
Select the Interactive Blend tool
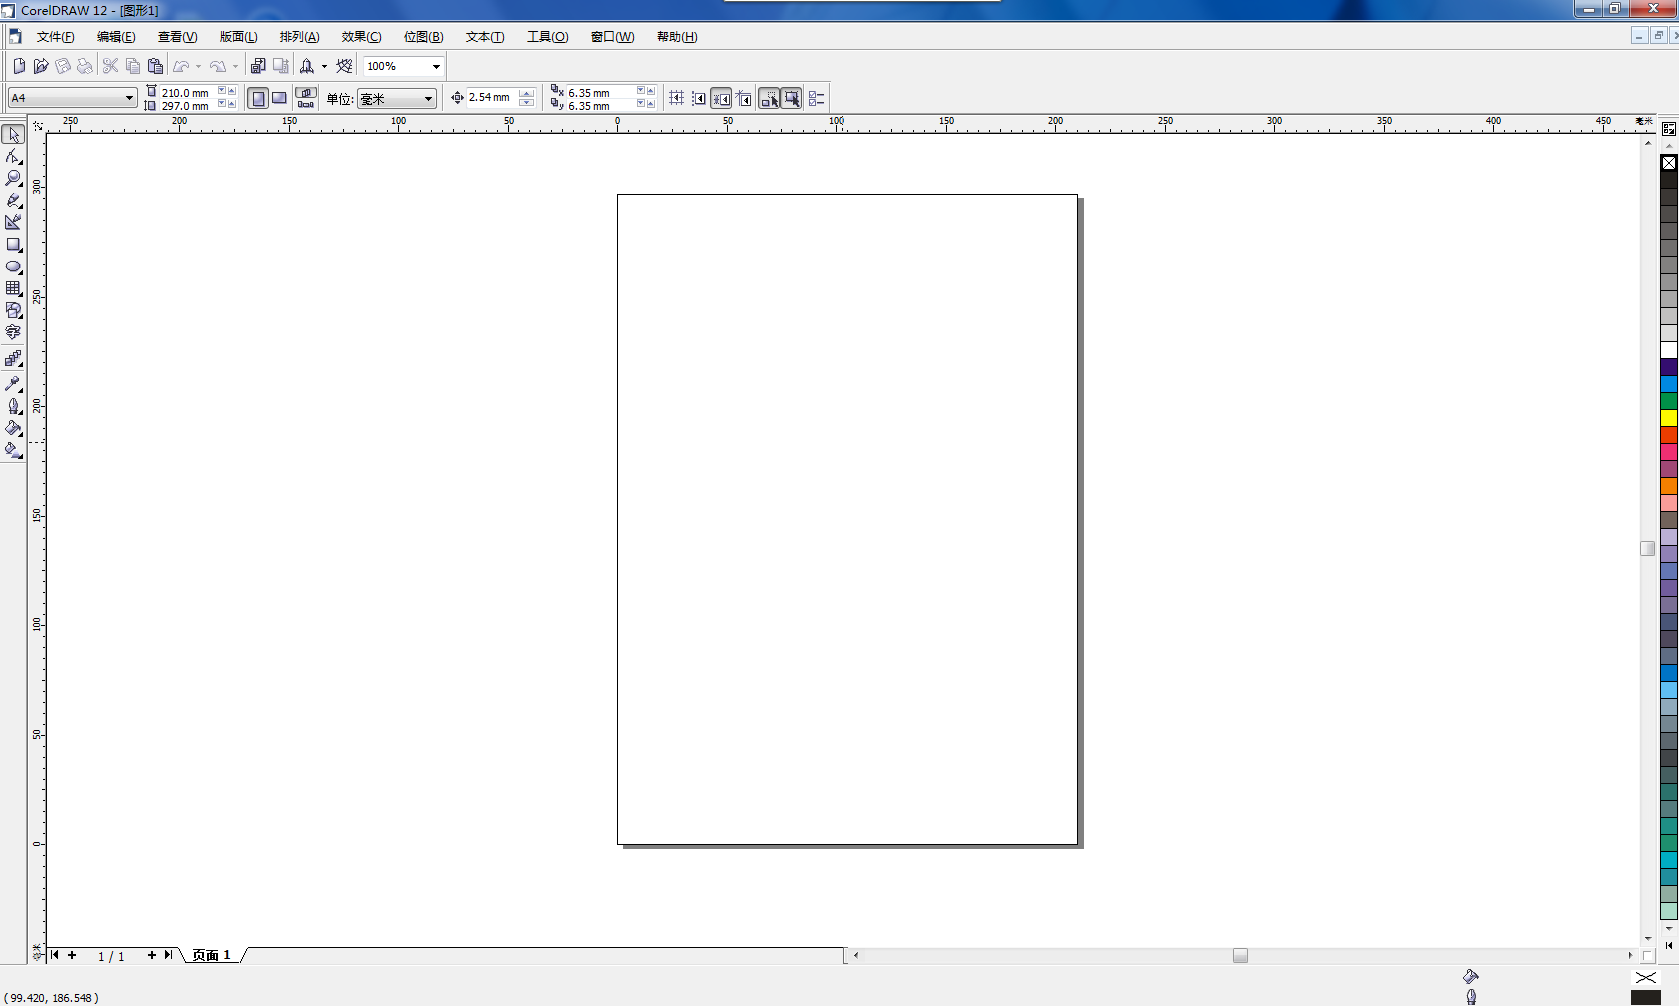point(14,358)
